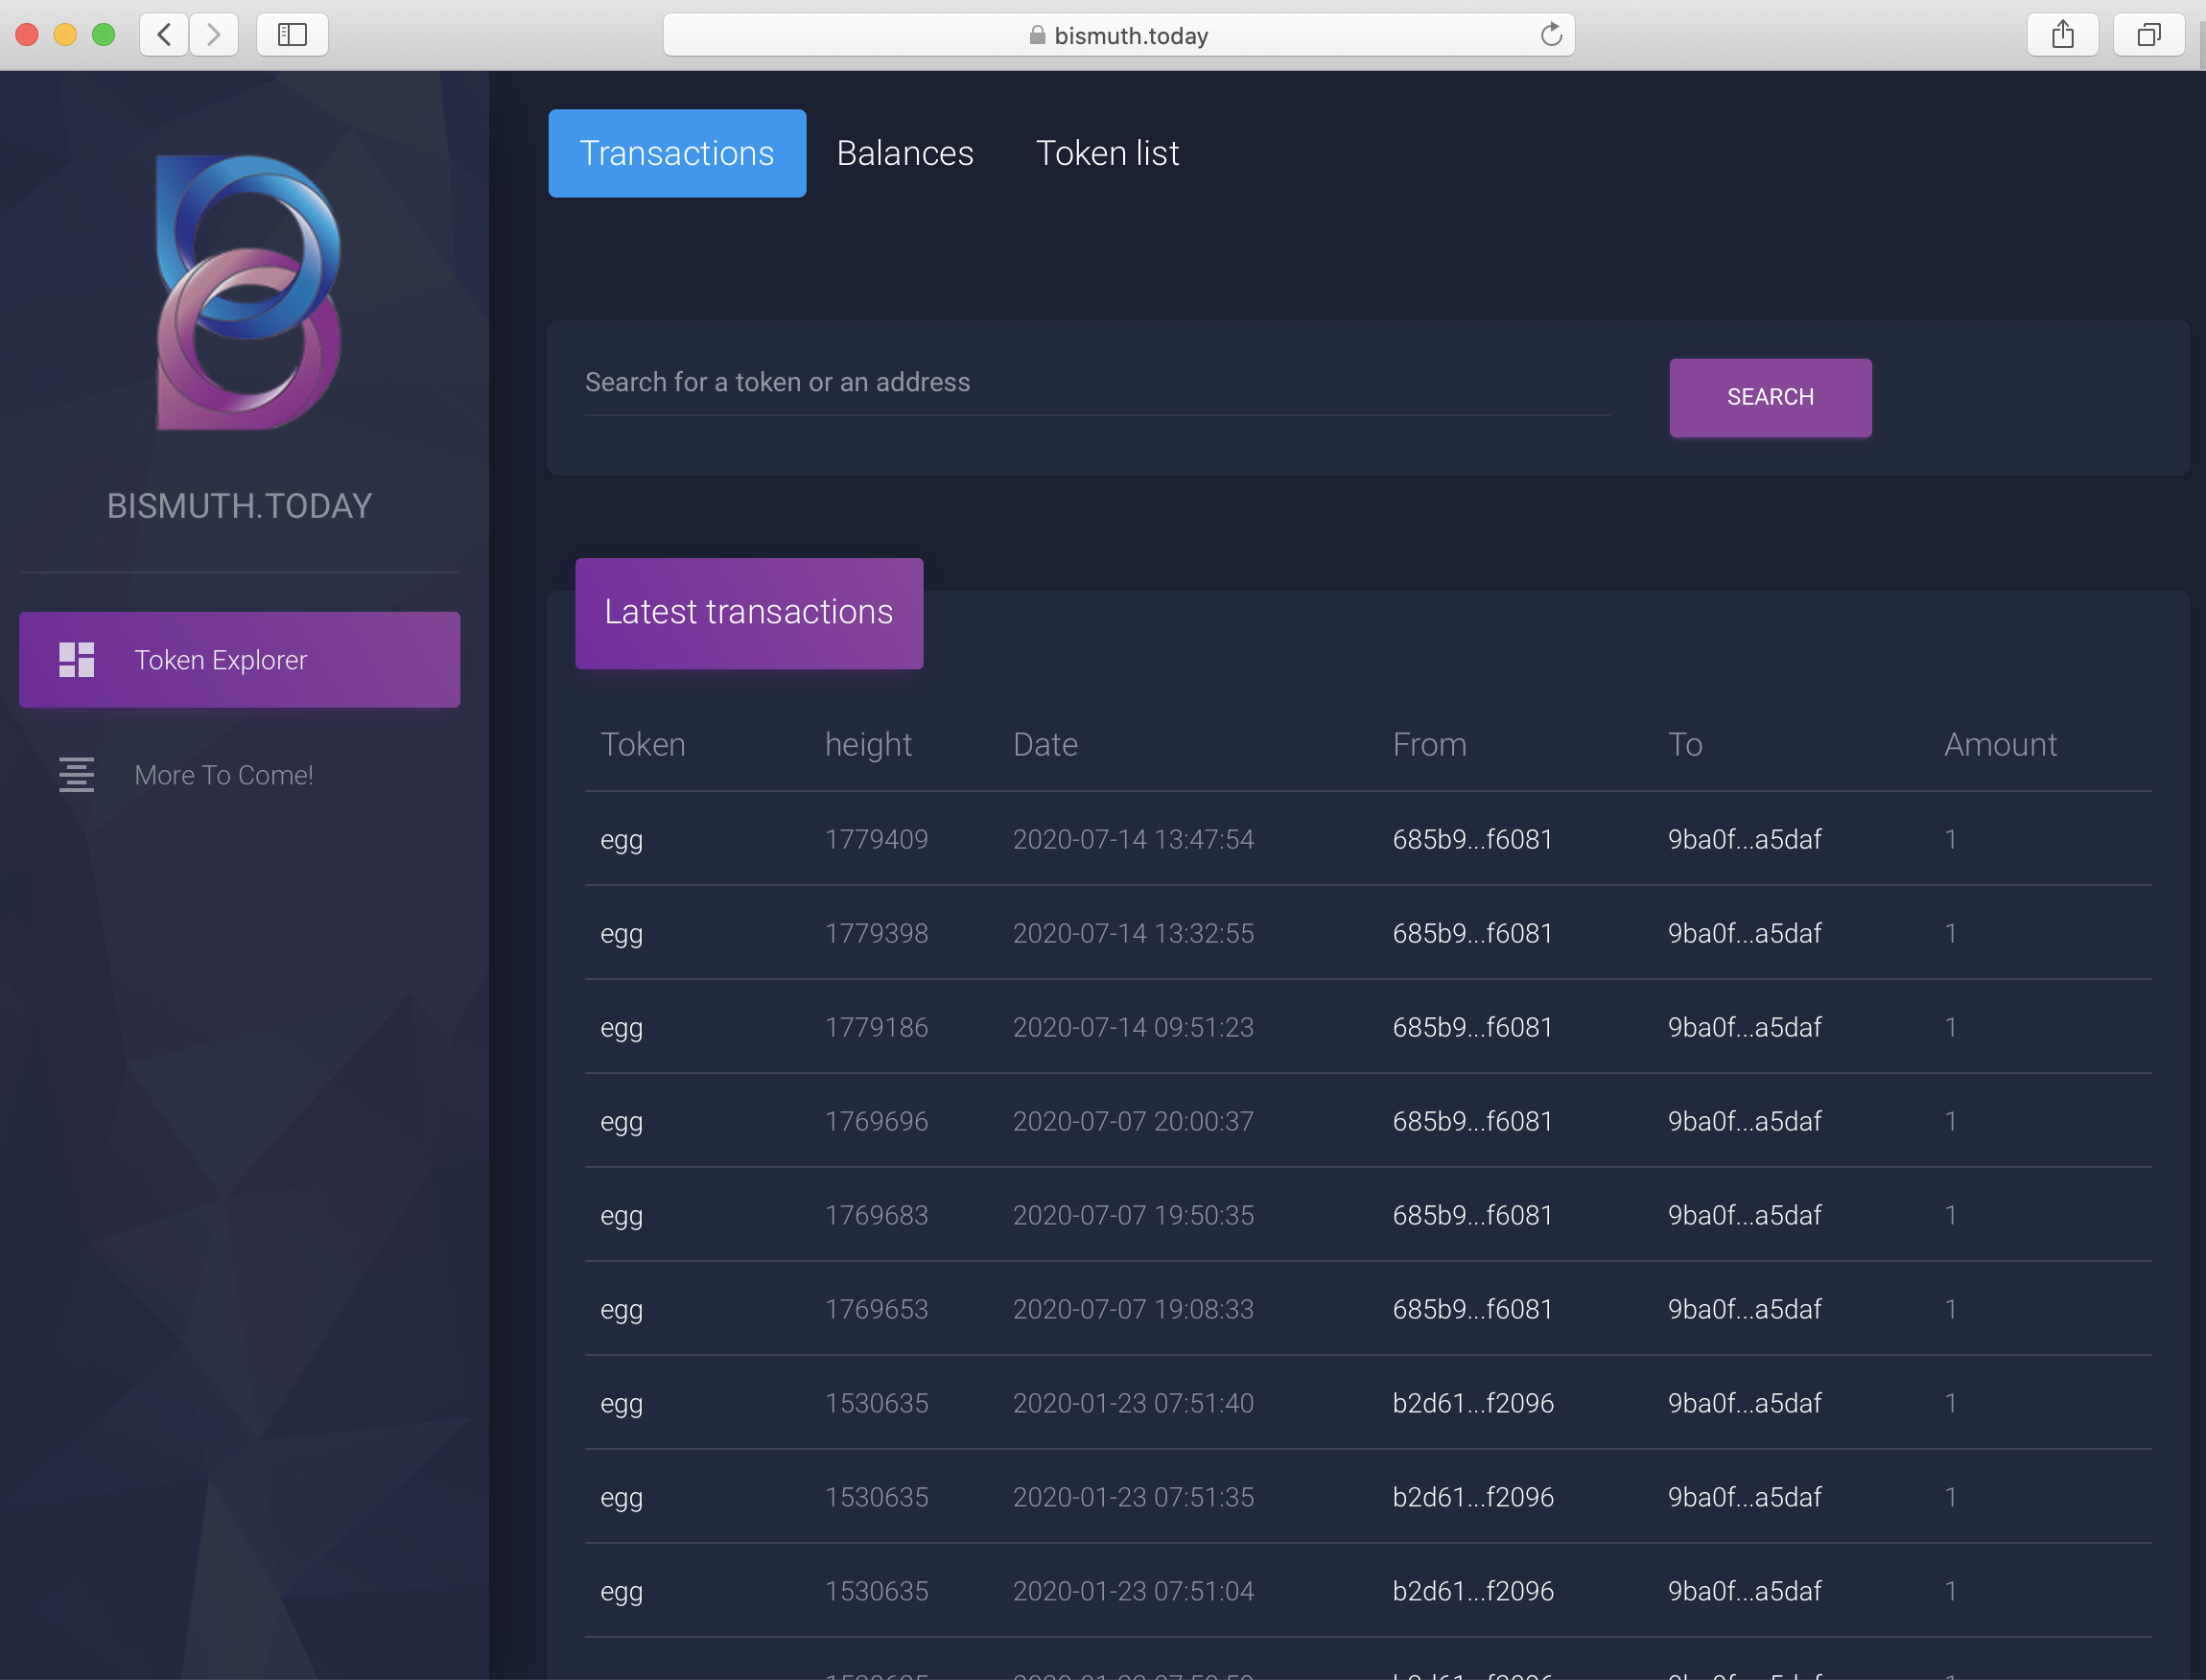
Task: Open the More To Come! sidebar link
Action: tap(224, 775)
